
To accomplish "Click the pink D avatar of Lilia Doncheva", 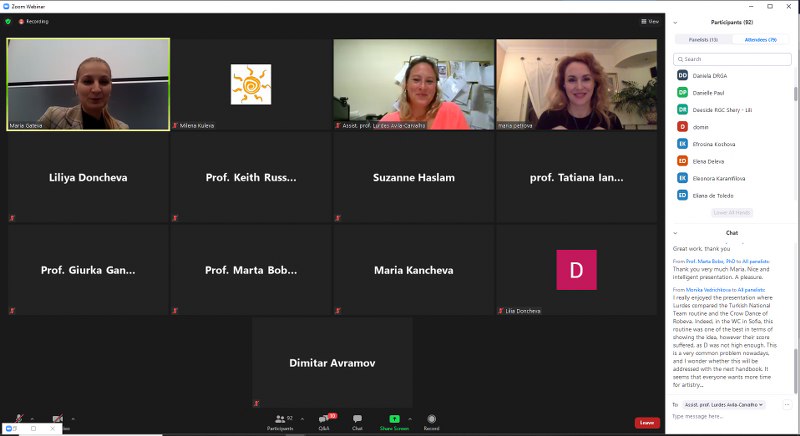I will [577, 270].
